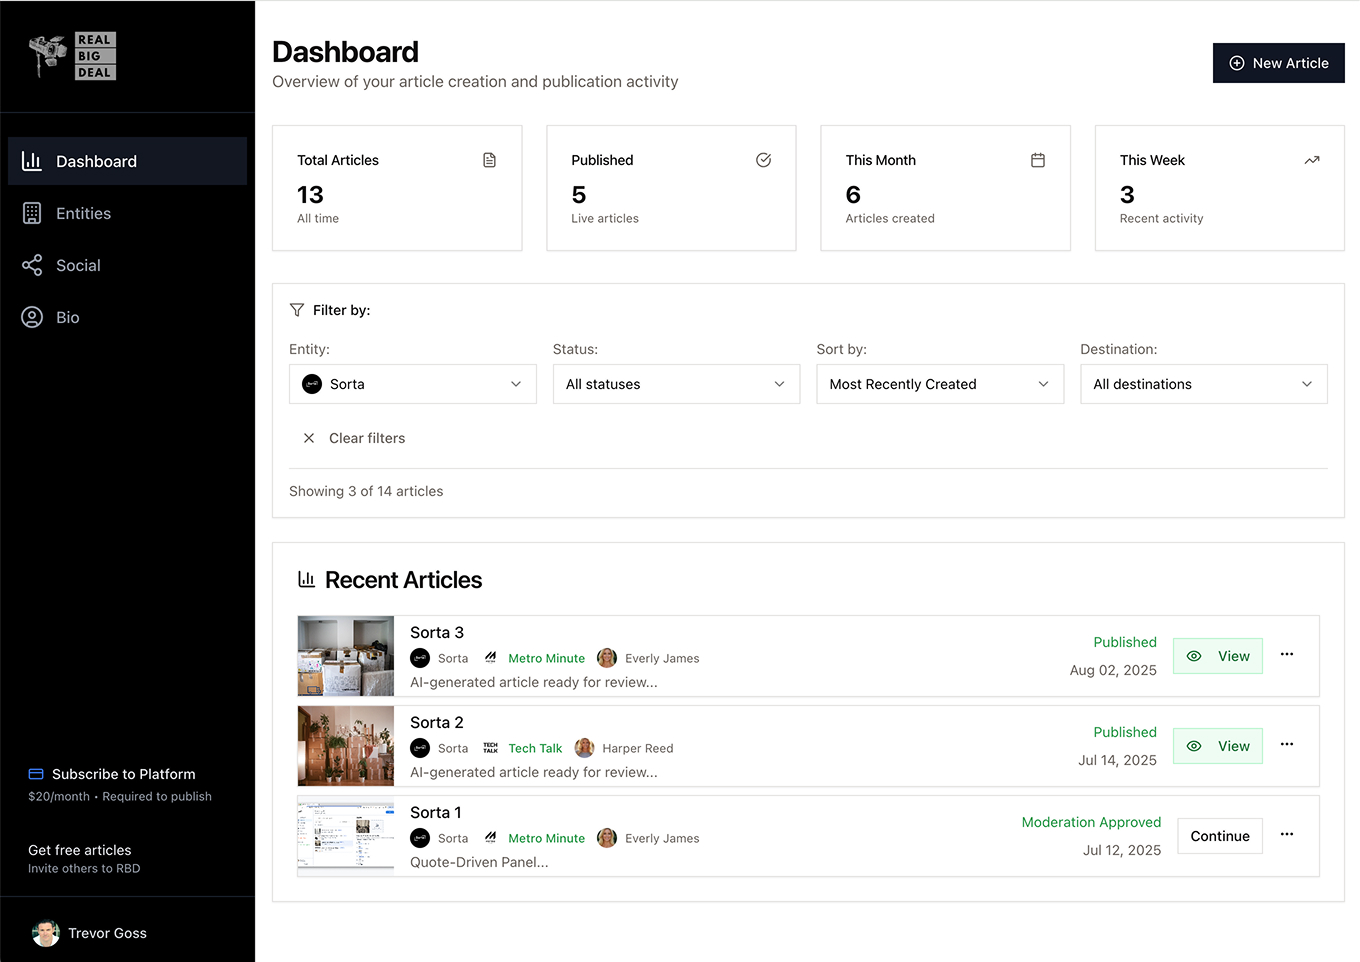Open the ellipsis menu for Sorta 2

pyautogui.click(x=1287, y=745)
